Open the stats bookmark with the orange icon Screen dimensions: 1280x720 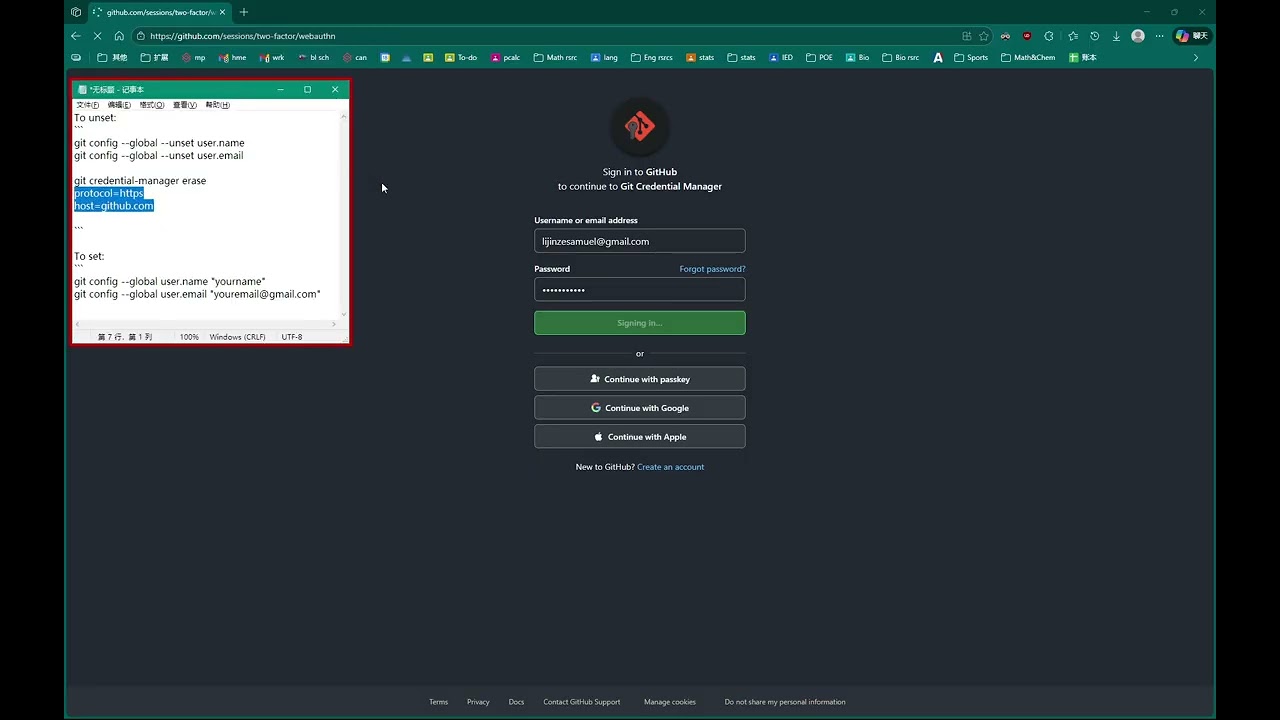(x=700, y=58)
